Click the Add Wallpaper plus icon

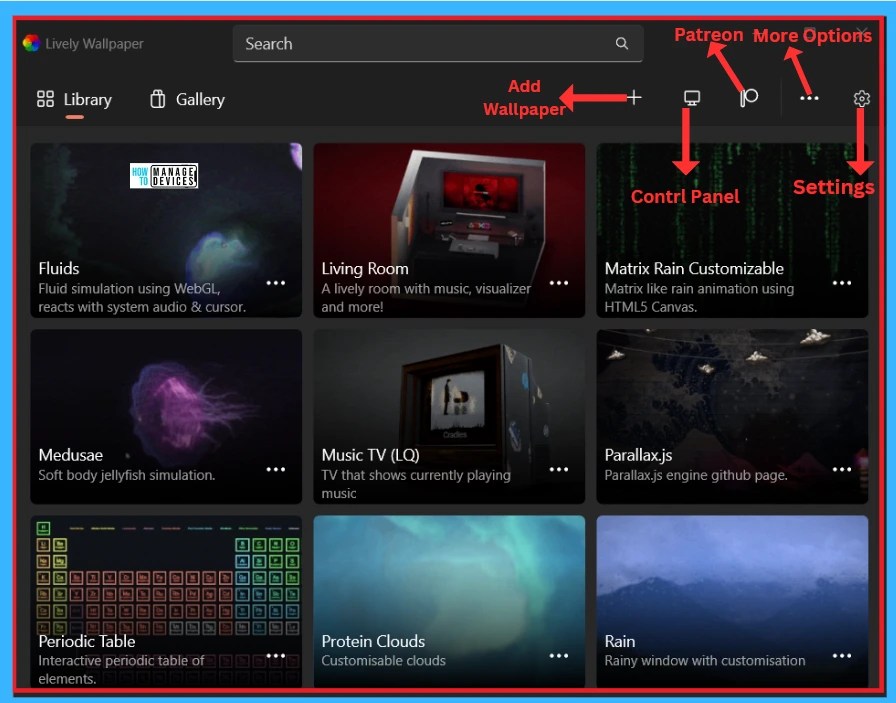click(x=634, y=98)
